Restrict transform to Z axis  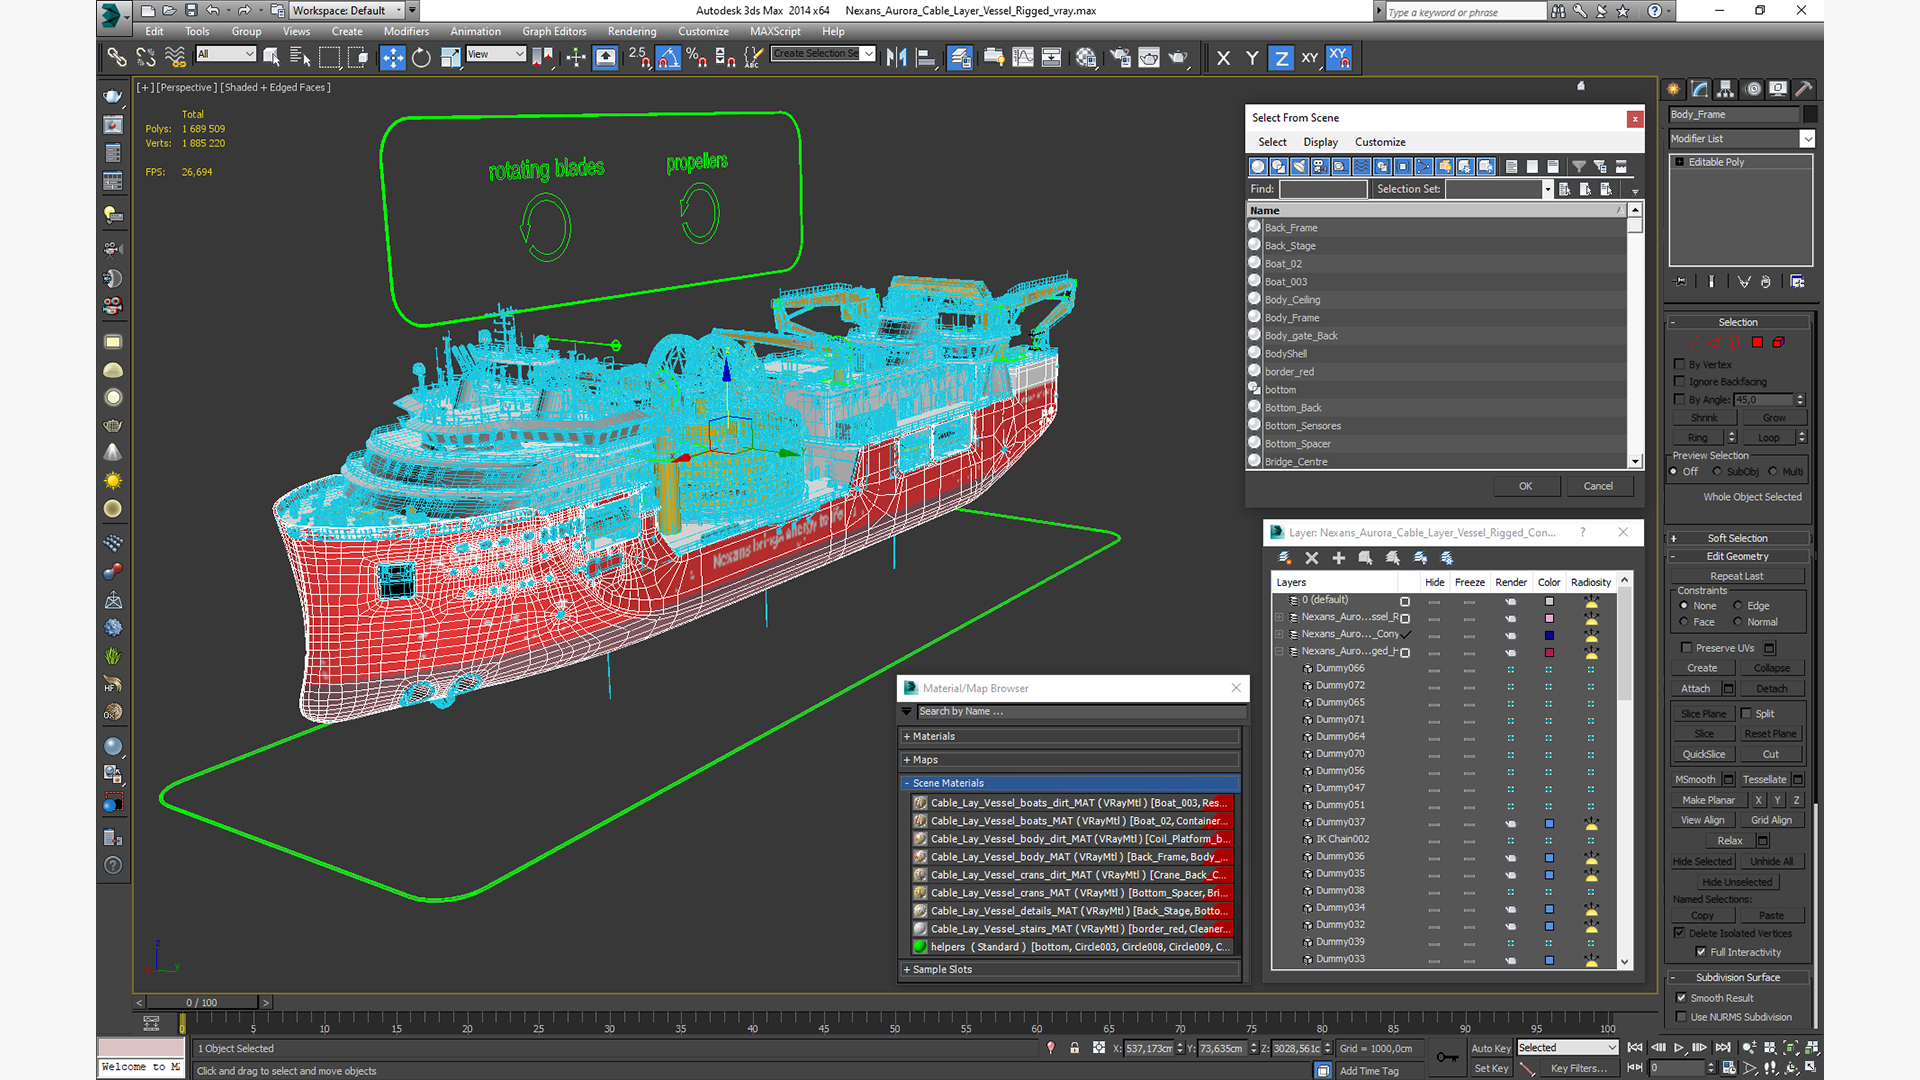[x=1281, y=58]
